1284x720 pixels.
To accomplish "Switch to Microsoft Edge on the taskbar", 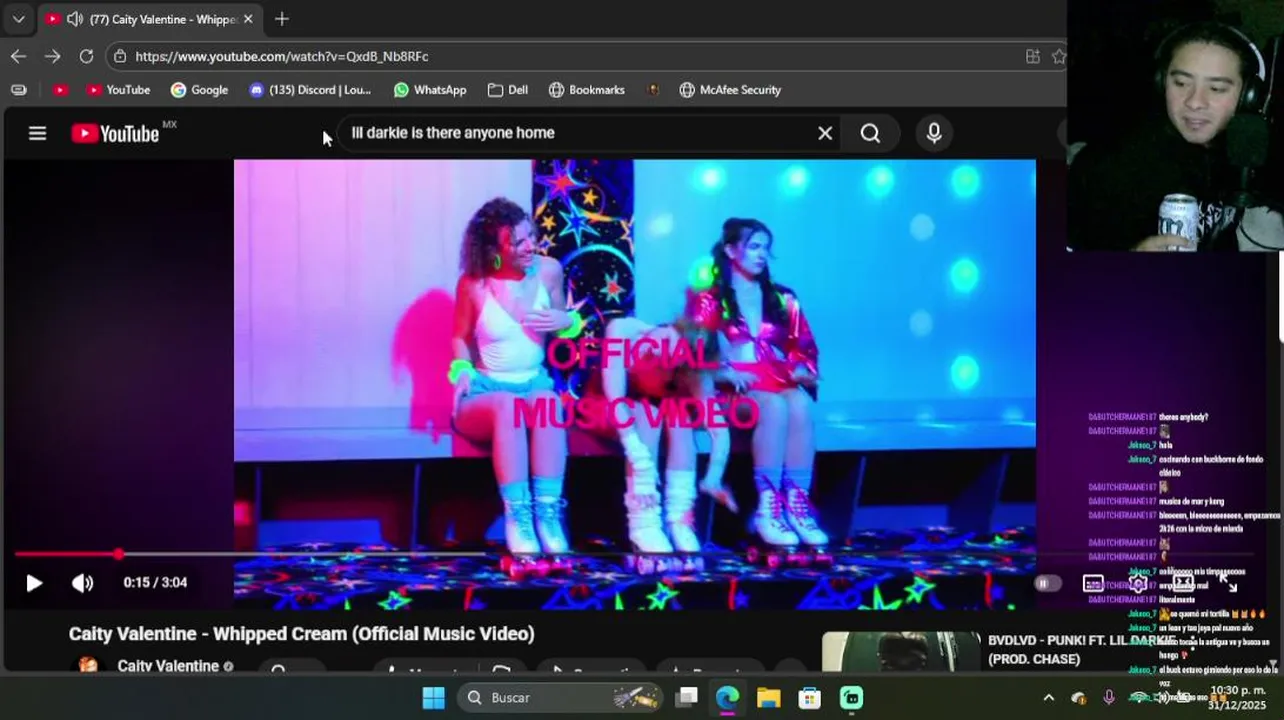I will [727, 697].
